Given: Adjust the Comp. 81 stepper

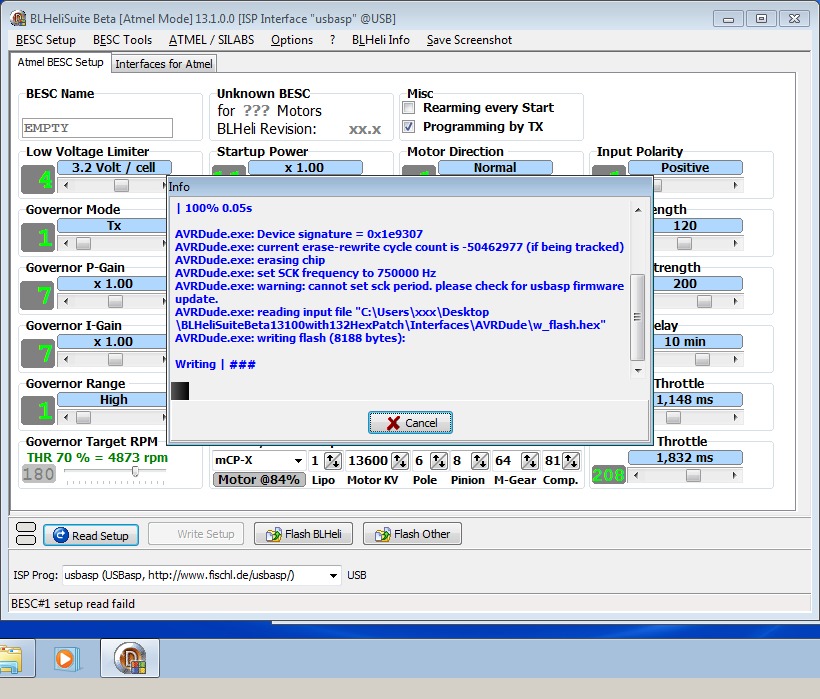Looking at the screenshot, I should click(571, 461).
